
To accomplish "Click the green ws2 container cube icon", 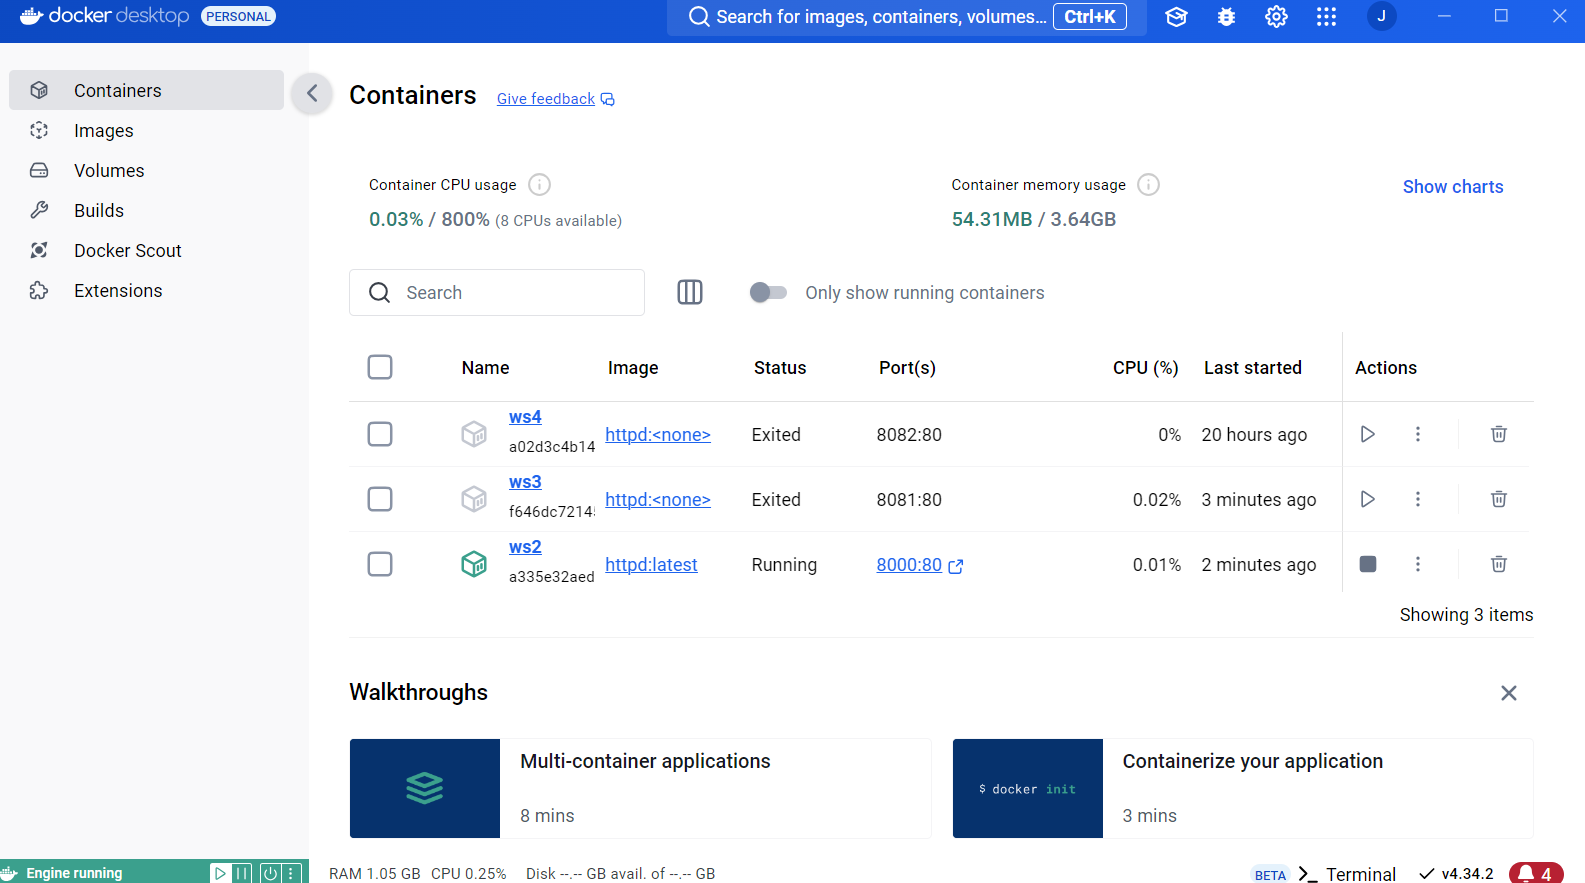I will [474, 564].
